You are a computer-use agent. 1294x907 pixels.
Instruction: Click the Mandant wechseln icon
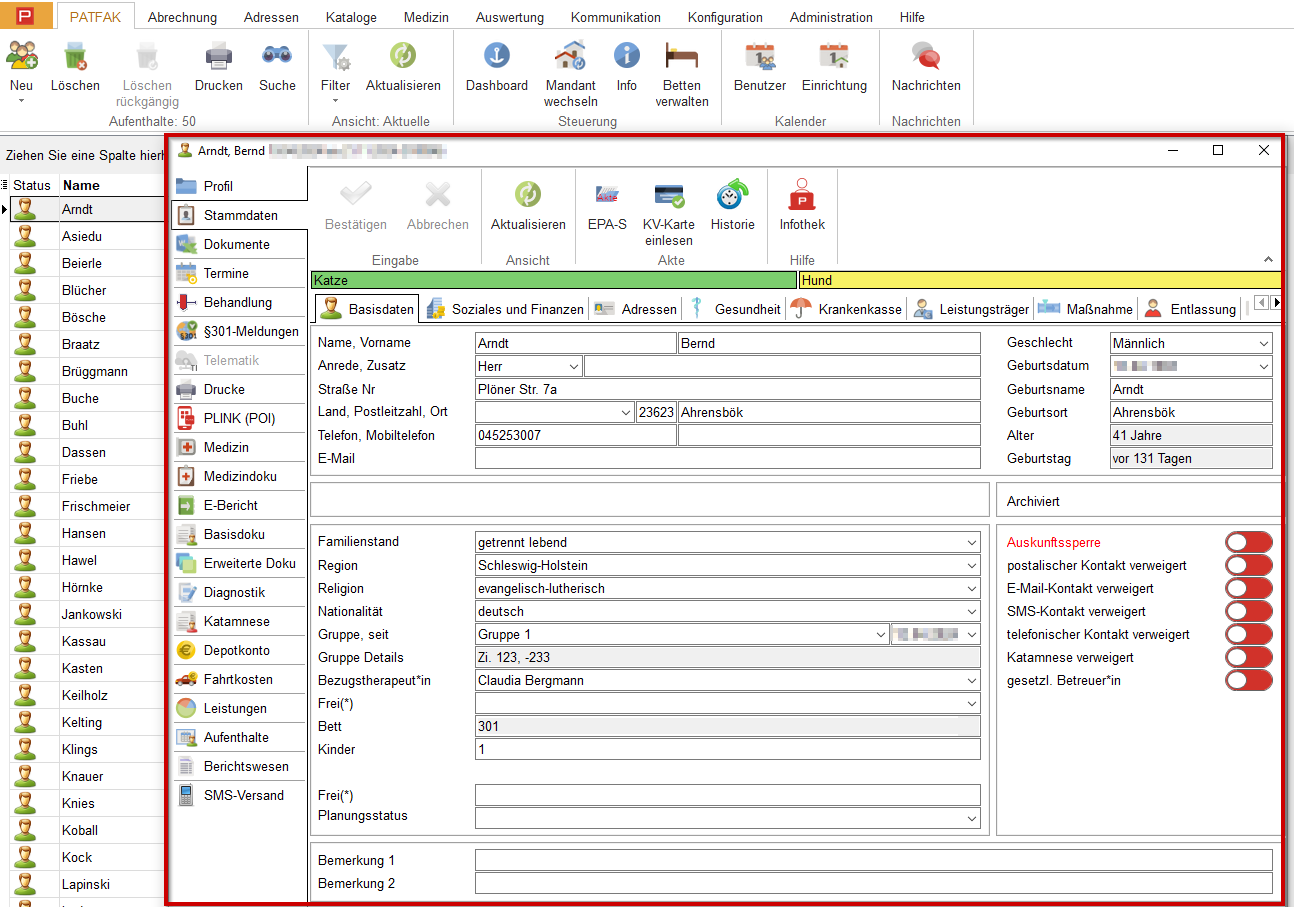[x=570, y=58]
